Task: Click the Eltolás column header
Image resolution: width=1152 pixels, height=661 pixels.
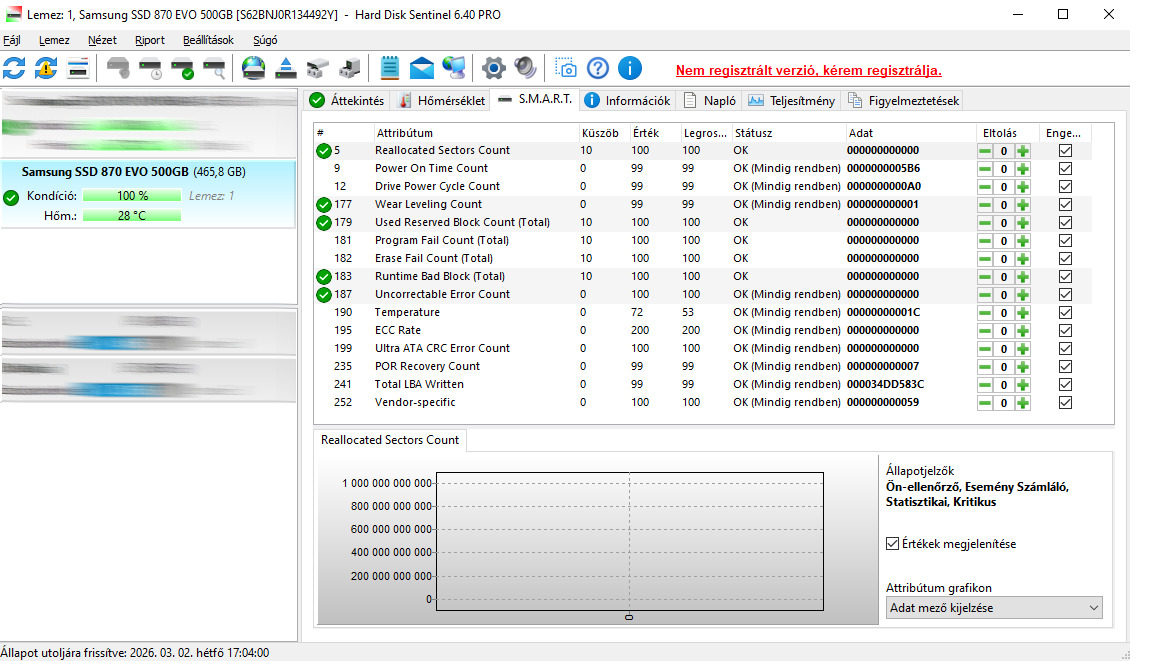Action: coord(1008,133)
